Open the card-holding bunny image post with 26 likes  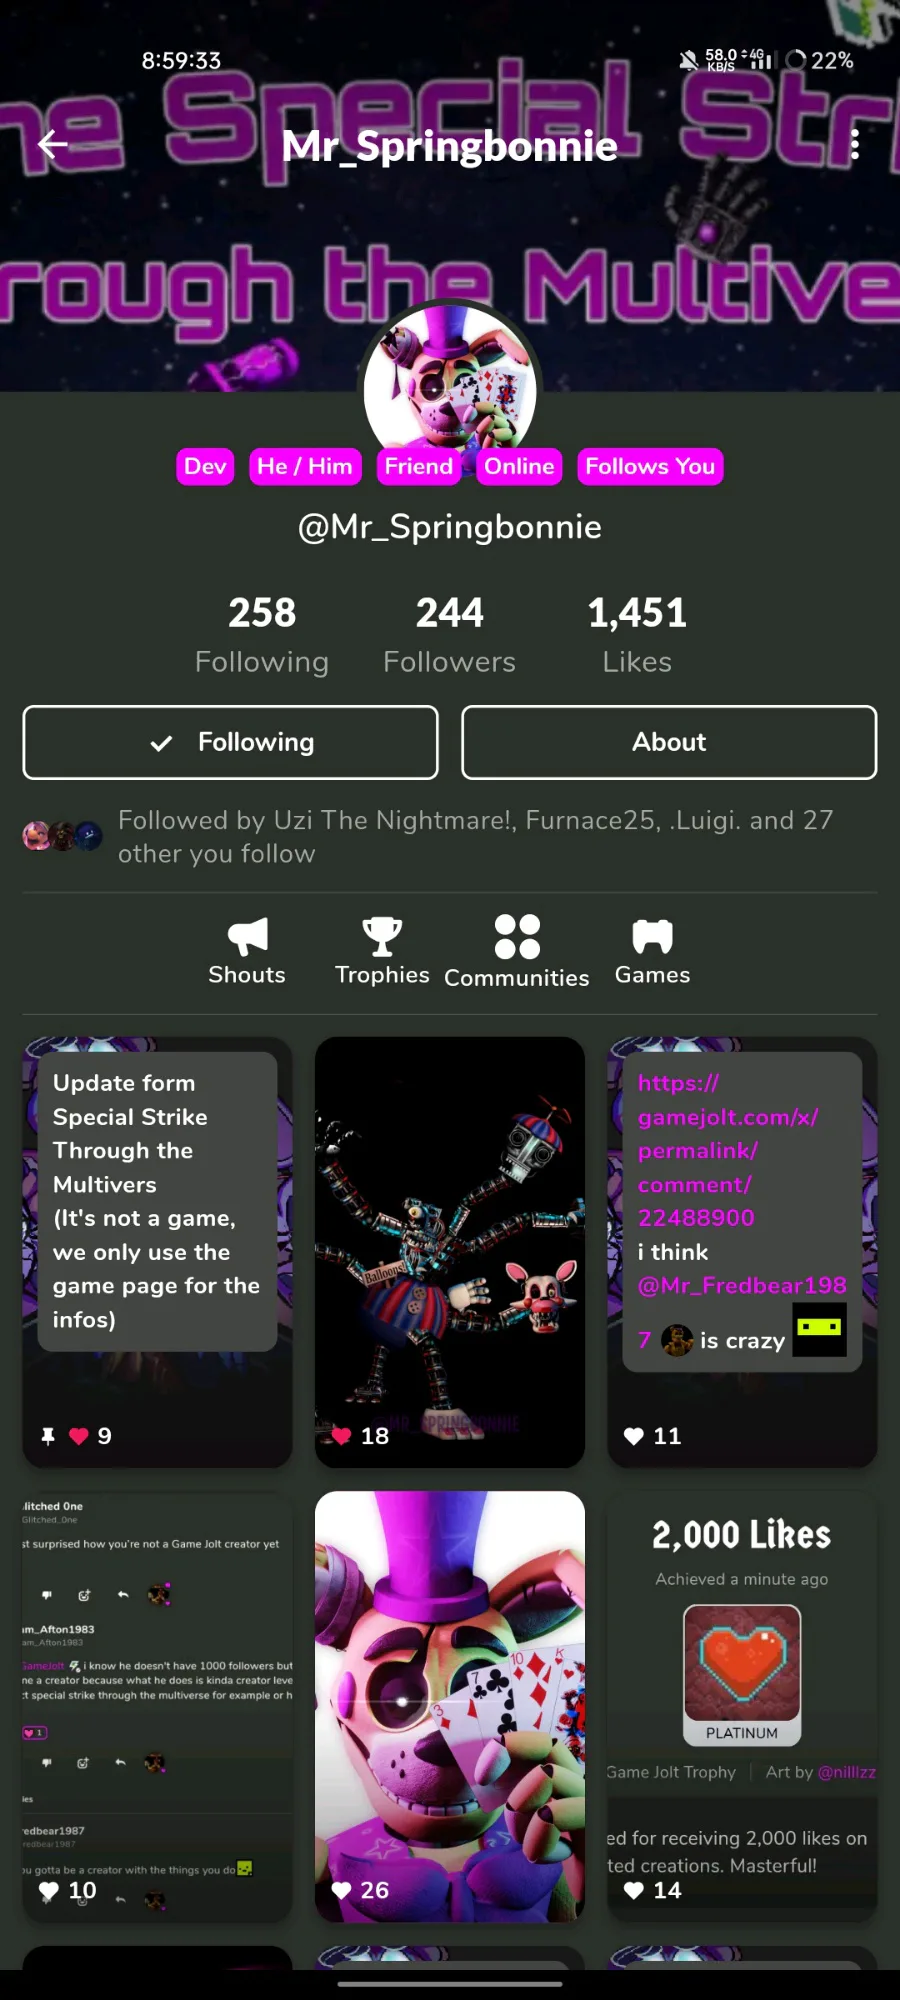coord(450,1706)
